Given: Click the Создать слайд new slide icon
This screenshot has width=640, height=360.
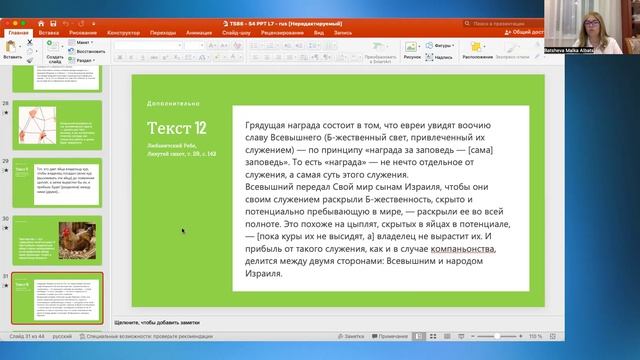Looking at the screenshot, I should tap(52, 46).
